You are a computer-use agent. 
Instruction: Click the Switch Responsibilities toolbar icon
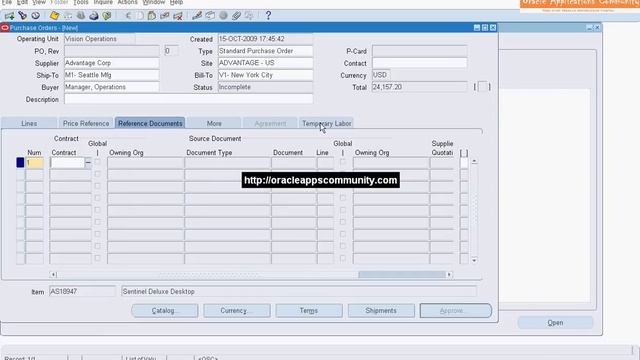81,16
